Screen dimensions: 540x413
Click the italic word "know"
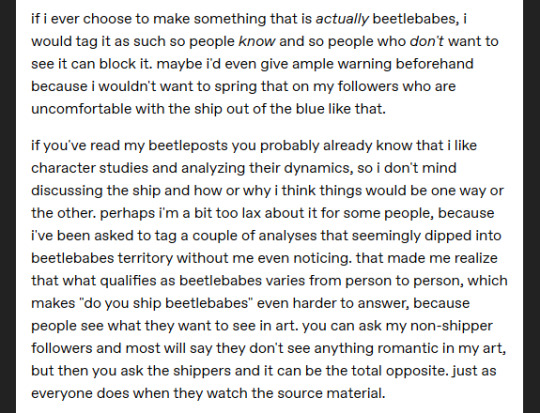click(257, 41)
